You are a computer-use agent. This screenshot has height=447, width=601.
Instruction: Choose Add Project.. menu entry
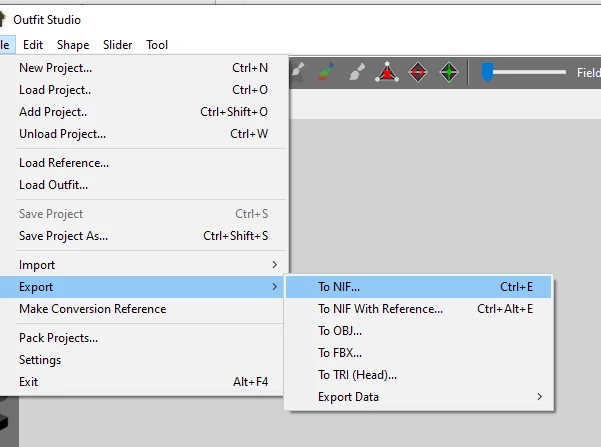coord(143,112)
